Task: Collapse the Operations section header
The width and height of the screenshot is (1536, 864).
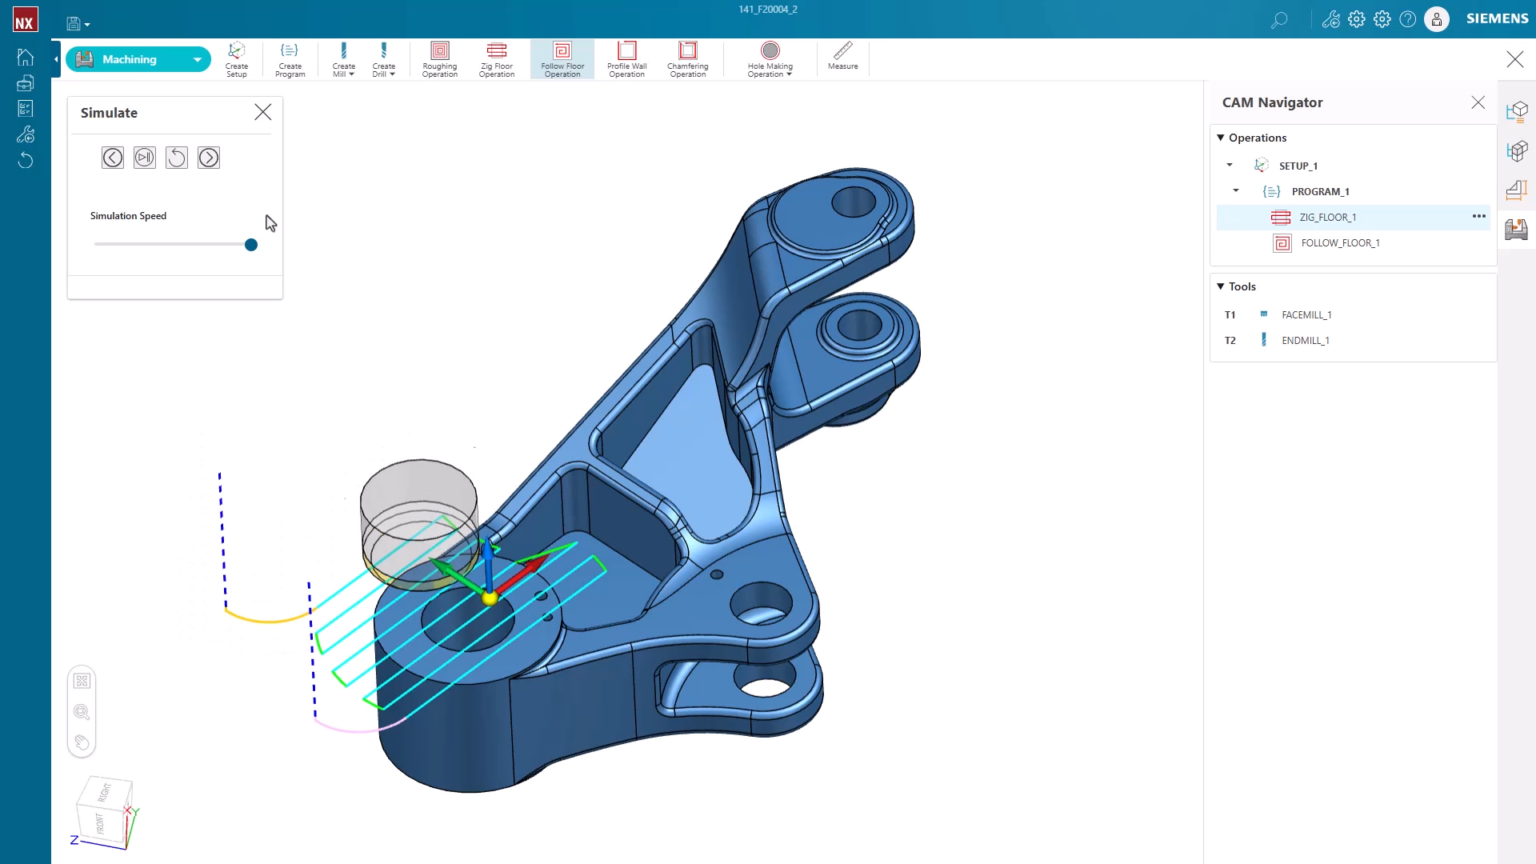Action: click(1220, 137)
